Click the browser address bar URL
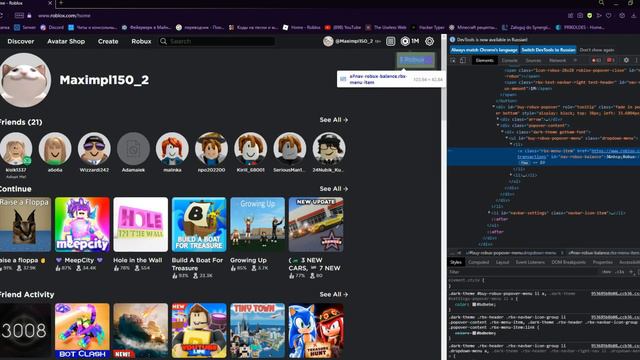Image resolution: width=640 pixels, height=360 pixels. click(x=64, y=16)
